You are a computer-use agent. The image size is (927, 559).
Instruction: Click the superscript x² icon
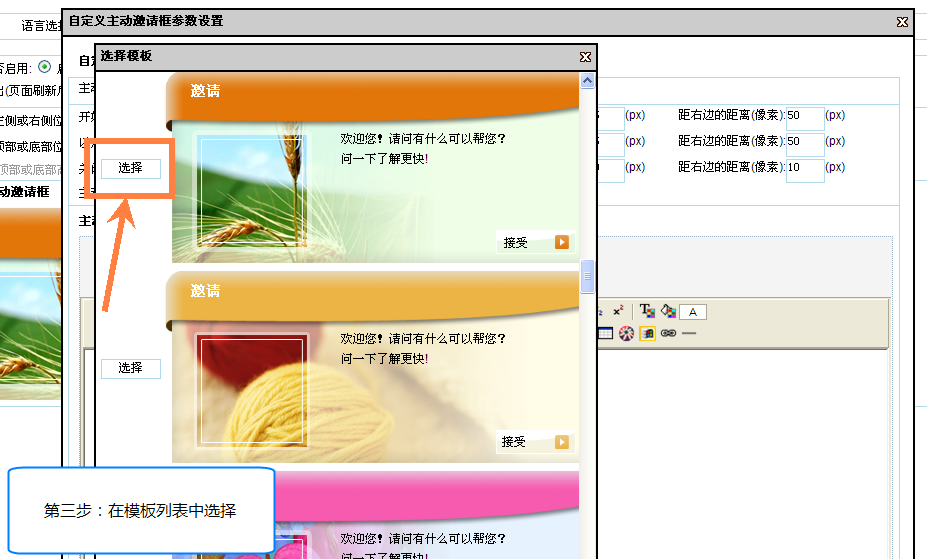point(619,311)
